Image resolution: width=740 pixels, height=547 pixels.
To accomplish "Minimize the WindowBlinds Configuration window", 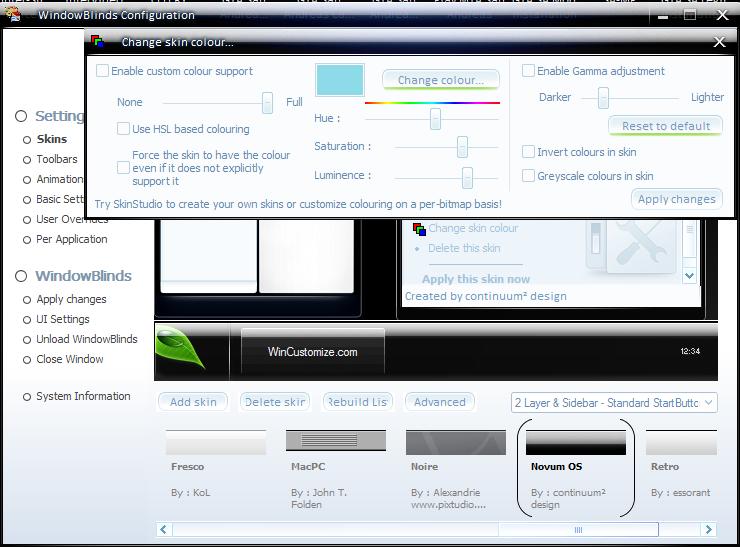I will tap(663, 16).
